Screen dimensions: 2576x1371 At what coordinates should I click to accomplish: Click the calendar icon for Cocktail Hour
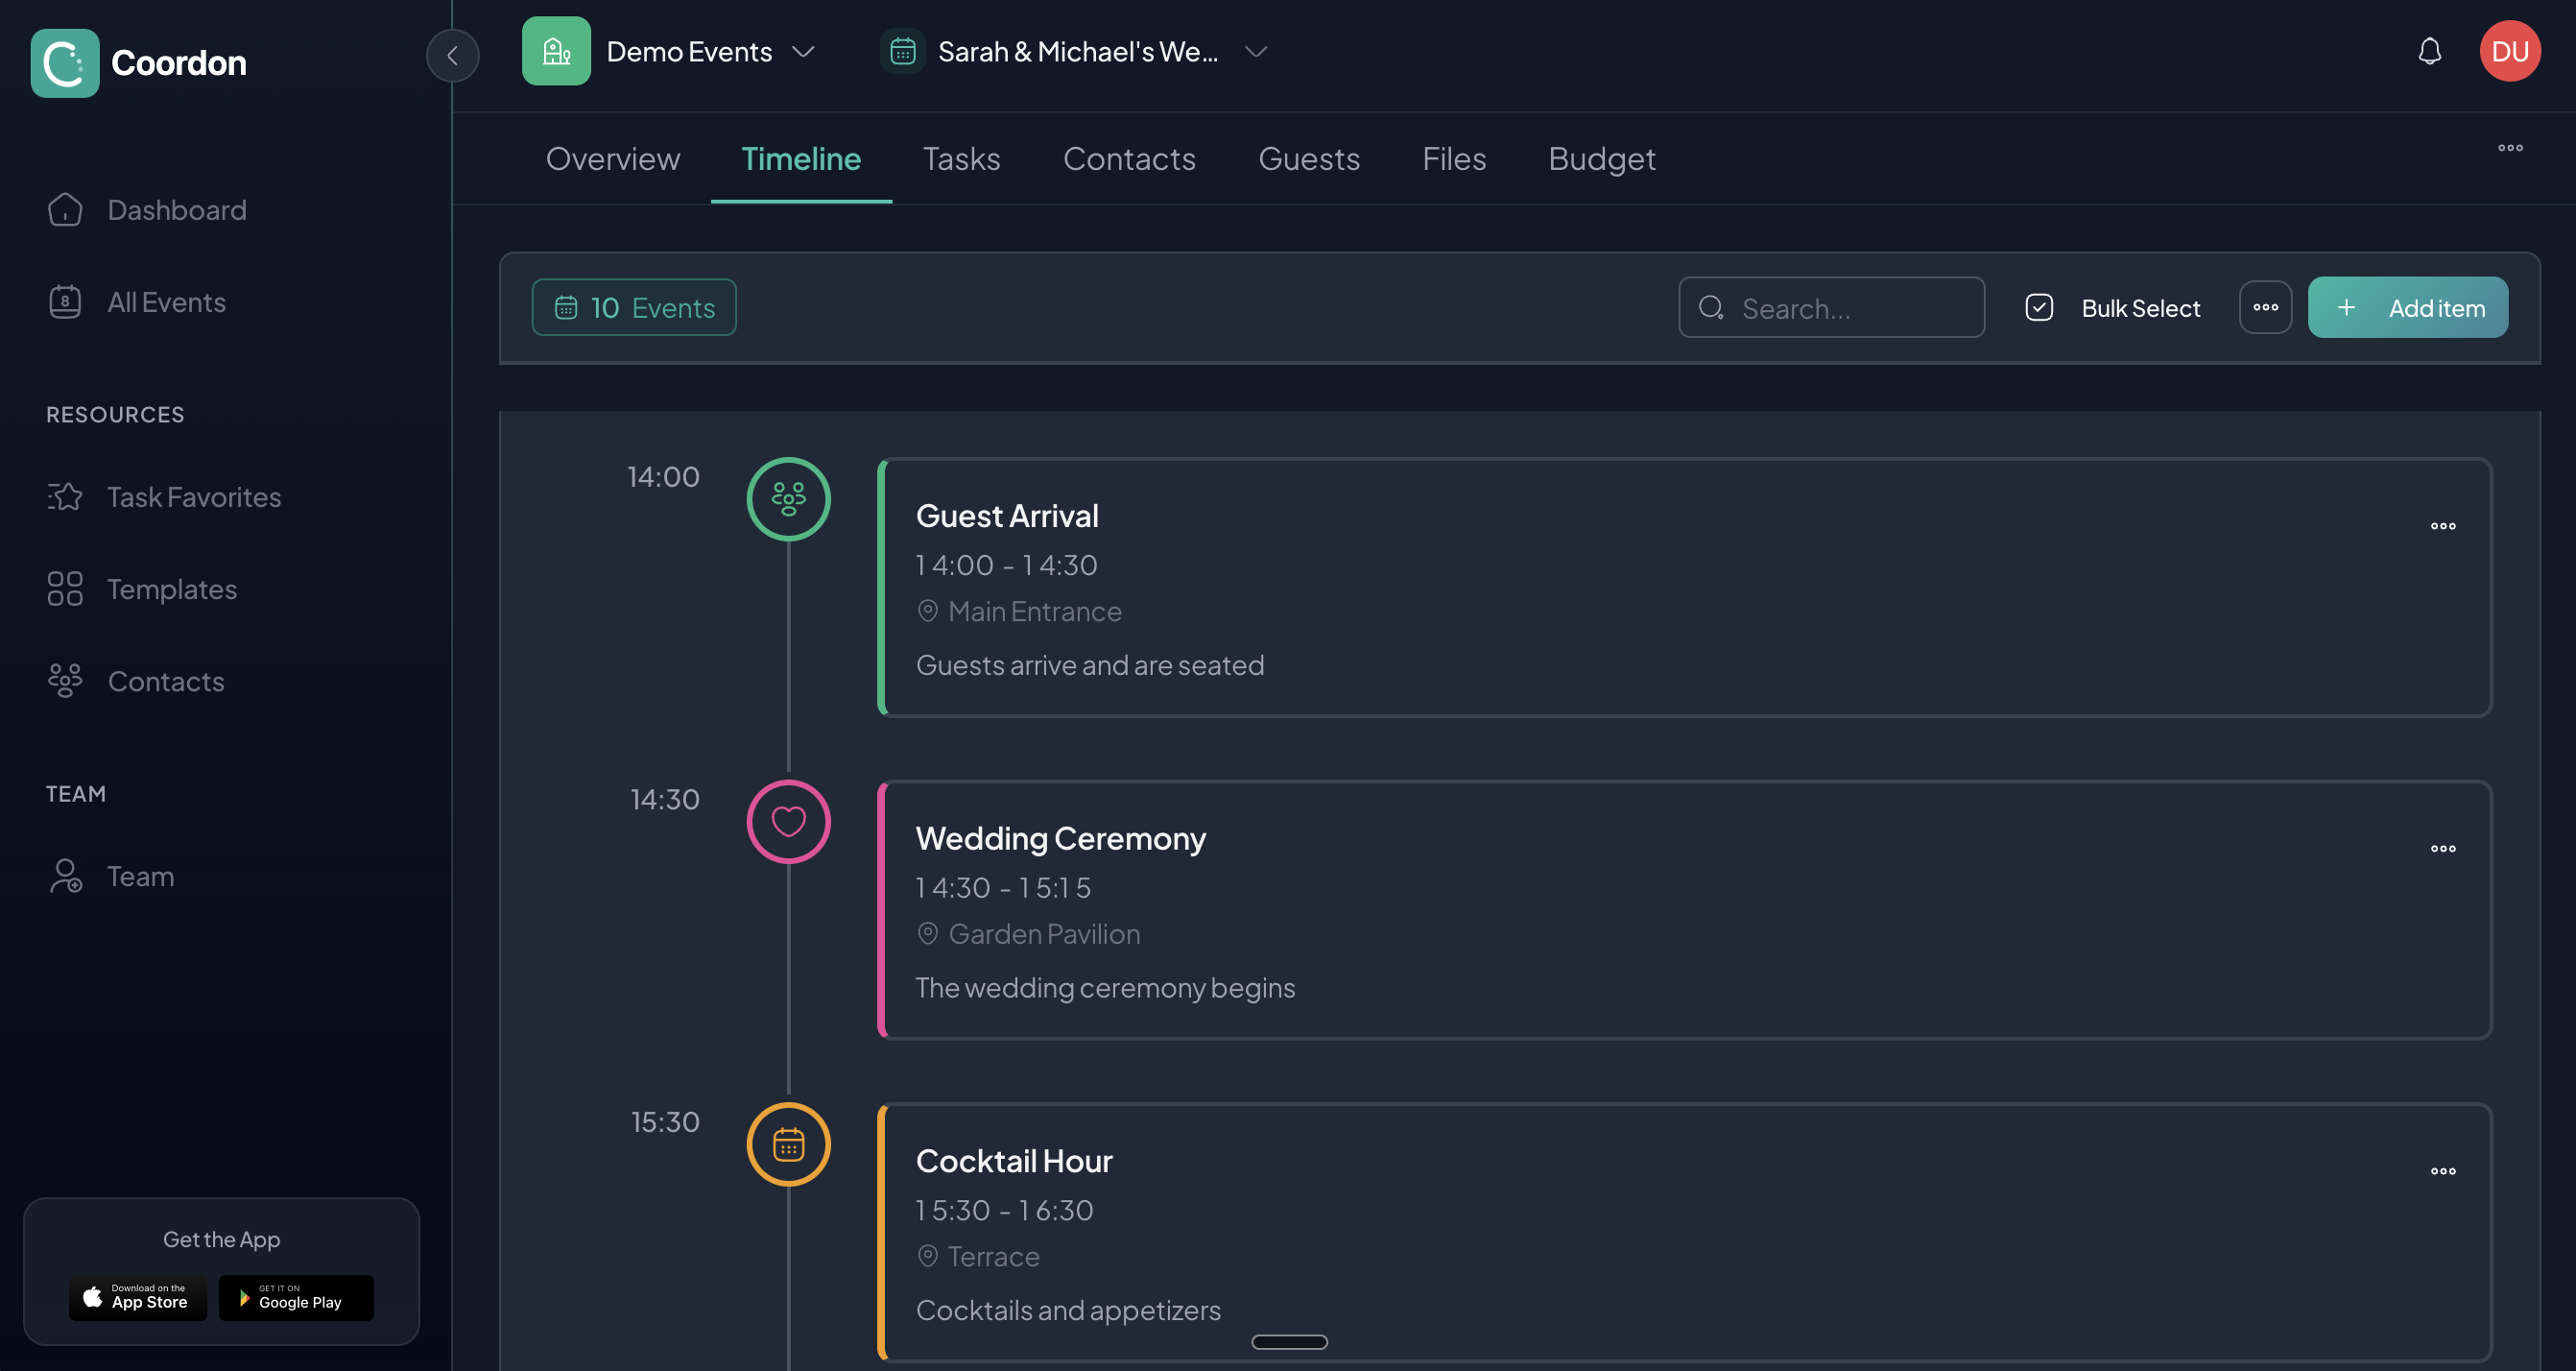click(788, 1144)
